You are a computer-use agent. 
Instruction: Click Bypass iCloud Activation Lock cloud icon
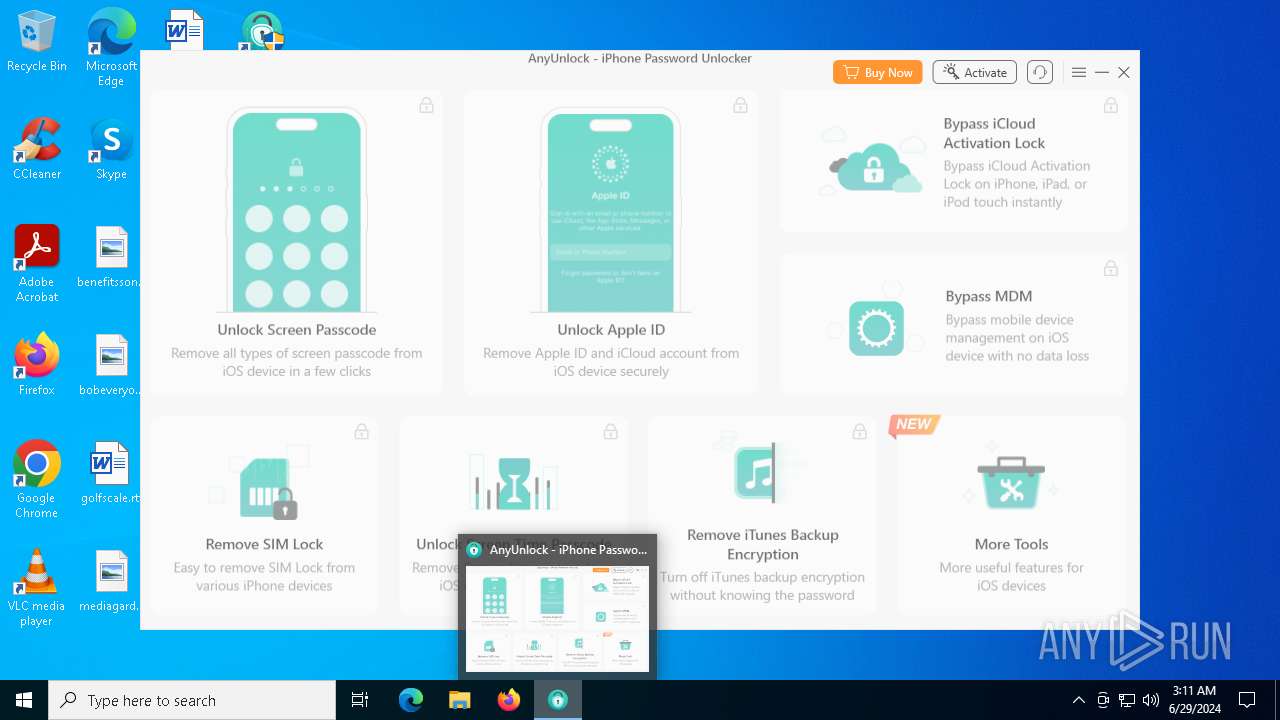tap(871, 161)
